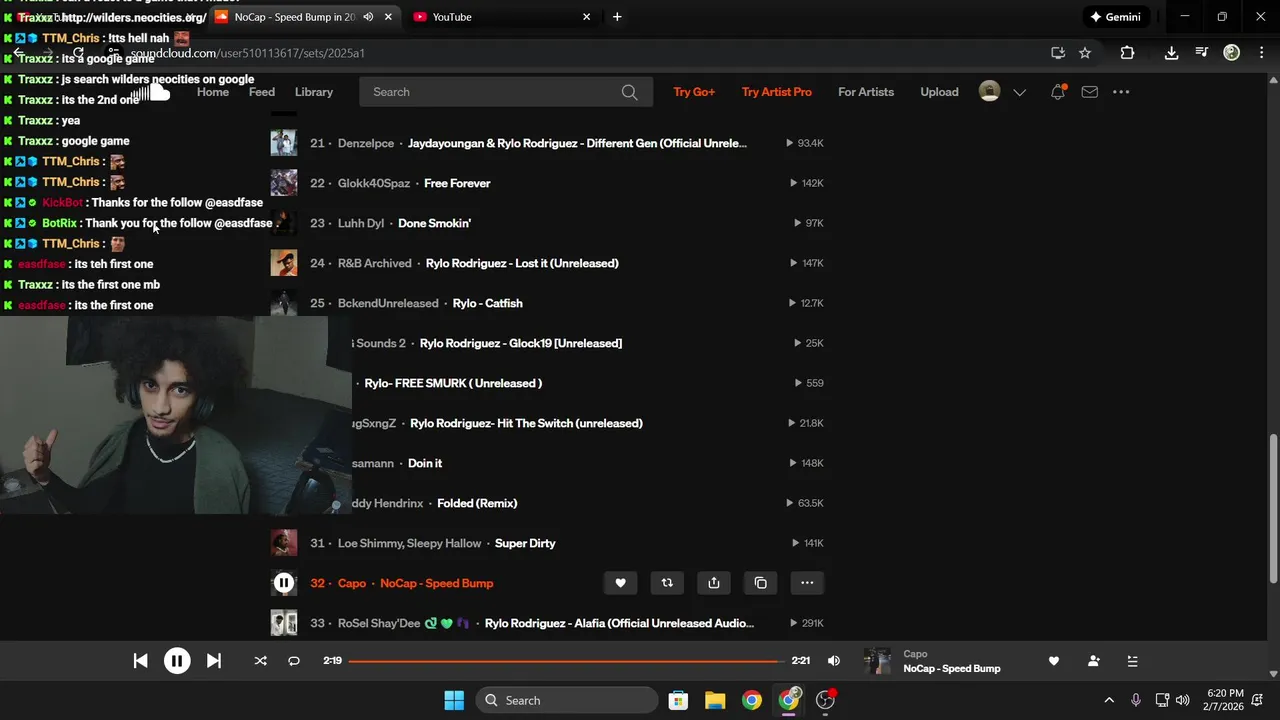Open the media control icon in Chrome toolbar
The height and width of the screenshot is (720, 1280).
pyautogui.click(x=1202, y=53)
